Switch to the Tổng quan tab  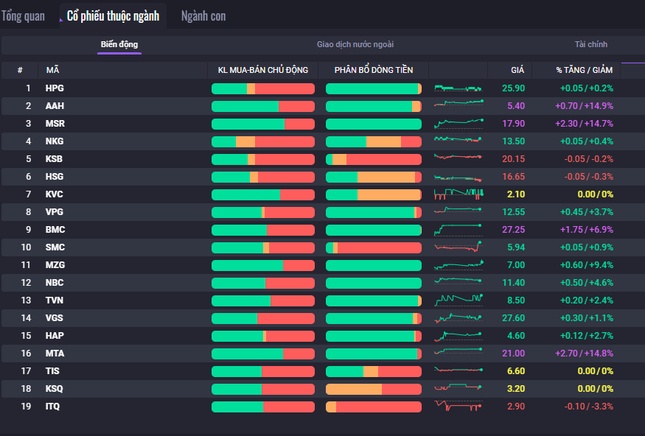click(23, 17)
